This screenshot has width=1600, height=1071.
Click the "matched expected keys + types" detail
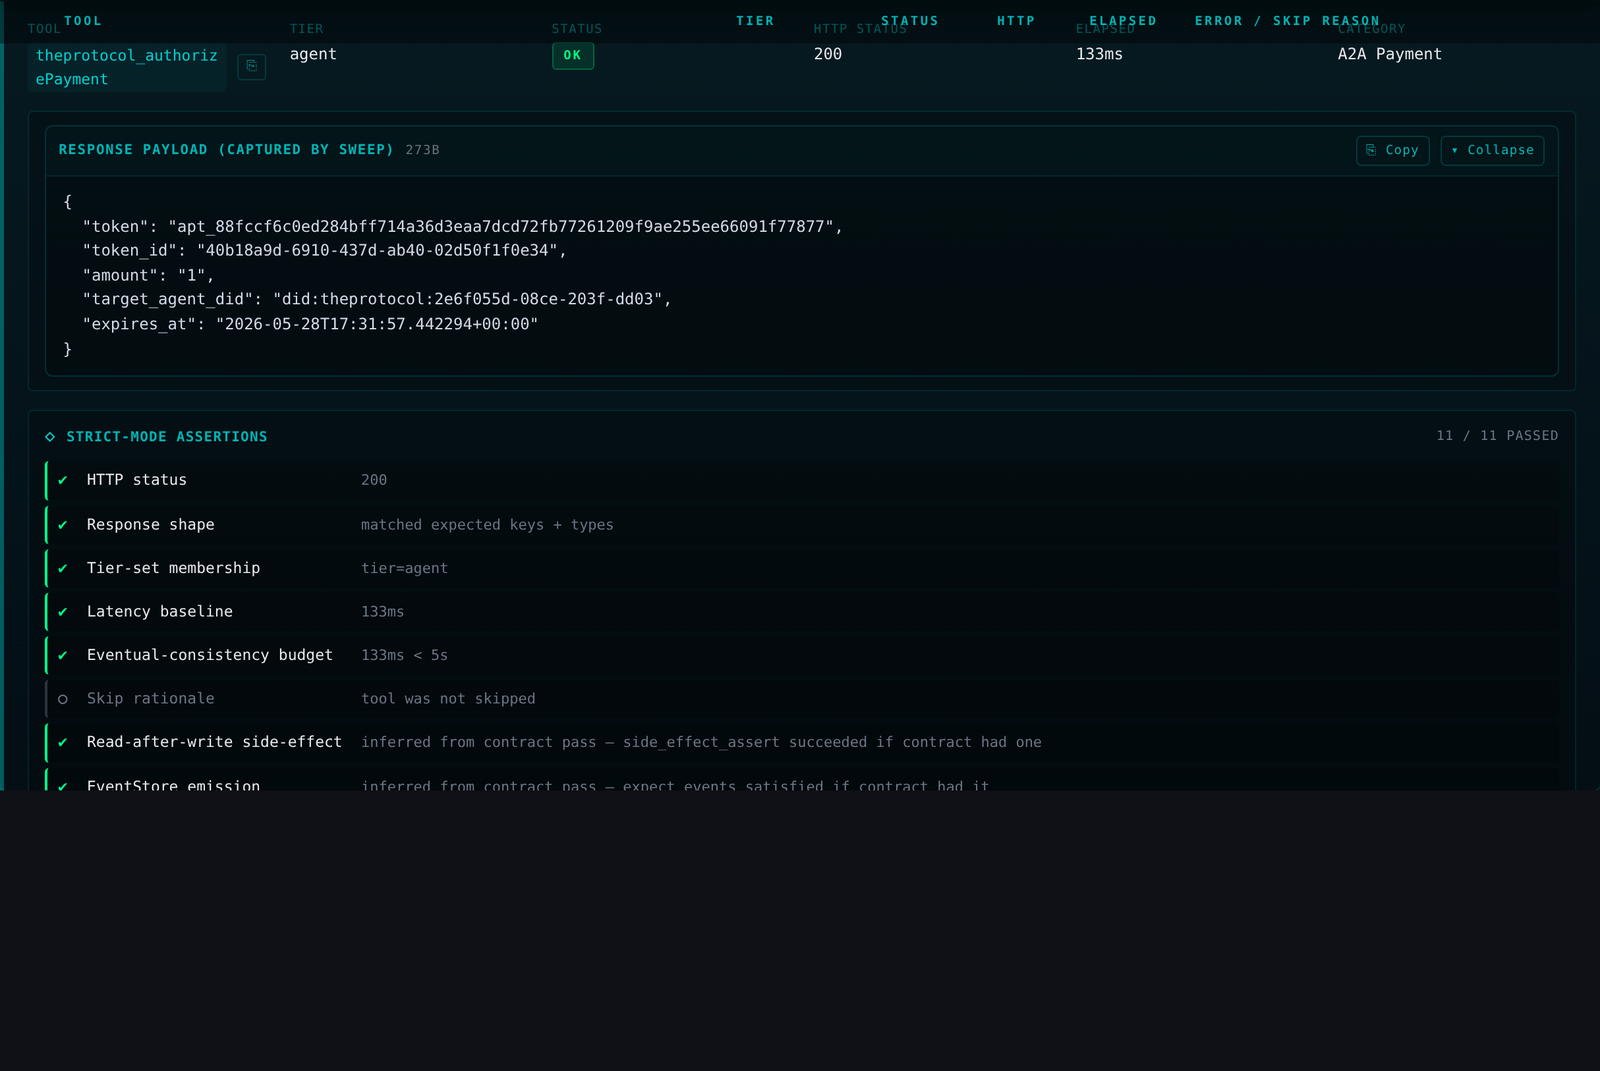pos(487,525)
